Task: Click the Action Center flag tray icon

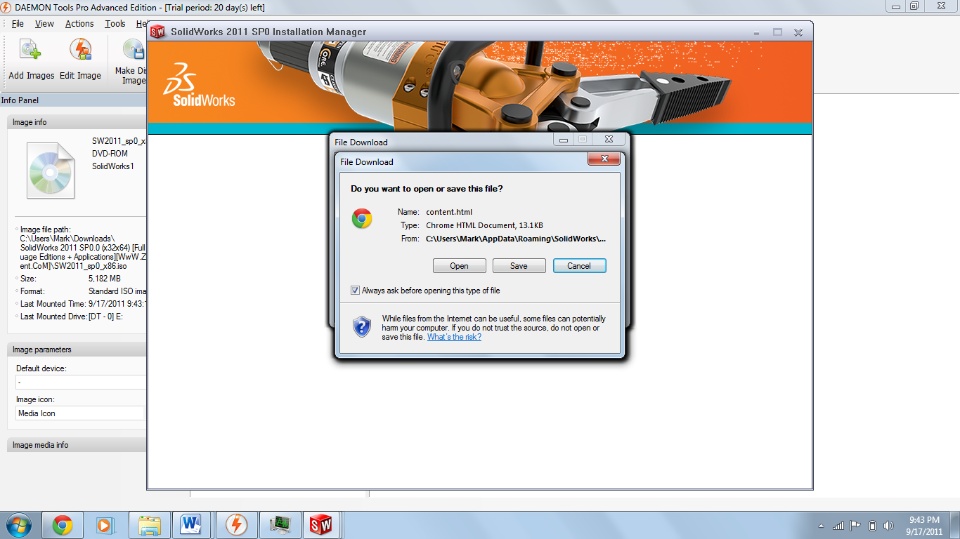Action: pyautogui.click(x=855, y=526)
